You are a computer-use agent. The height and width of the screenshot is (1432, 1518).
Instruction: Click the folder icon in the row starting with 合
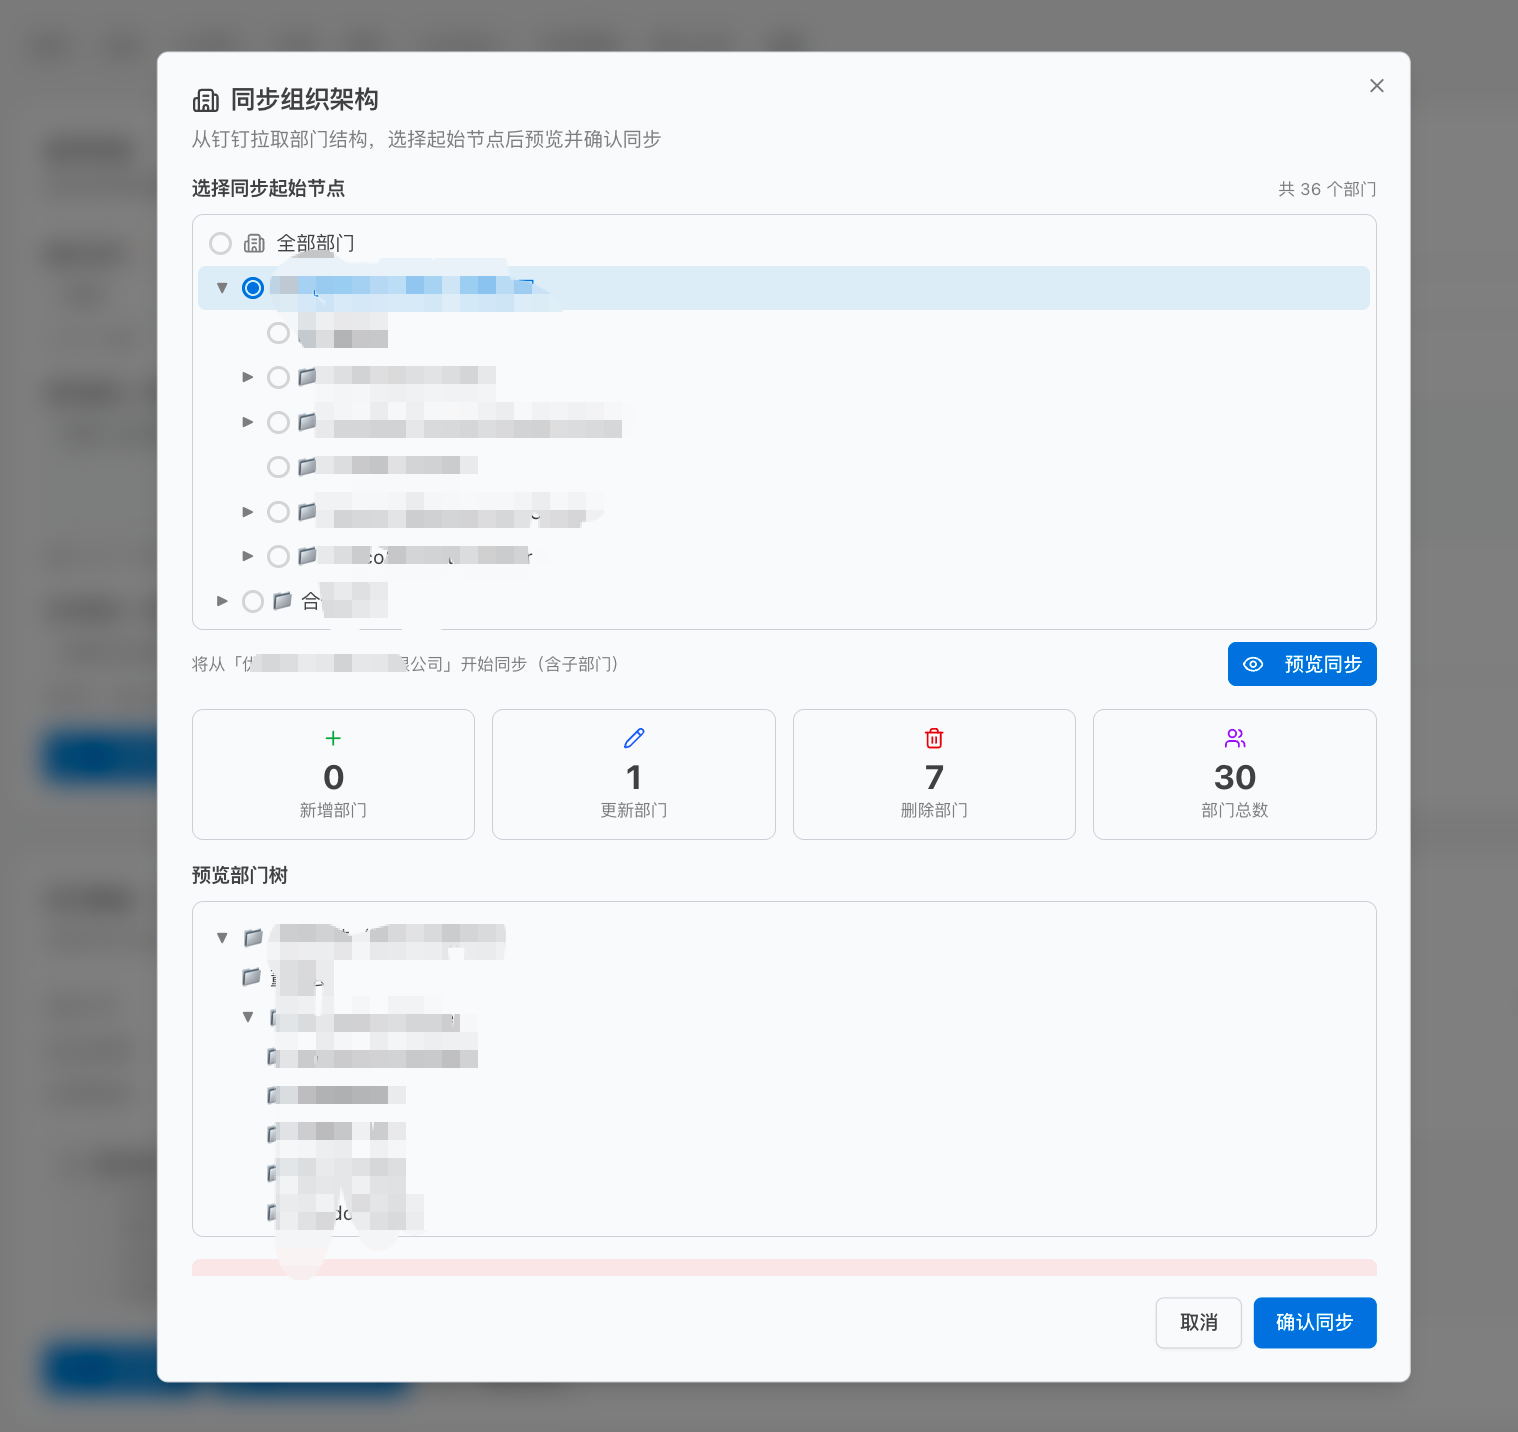283,601
